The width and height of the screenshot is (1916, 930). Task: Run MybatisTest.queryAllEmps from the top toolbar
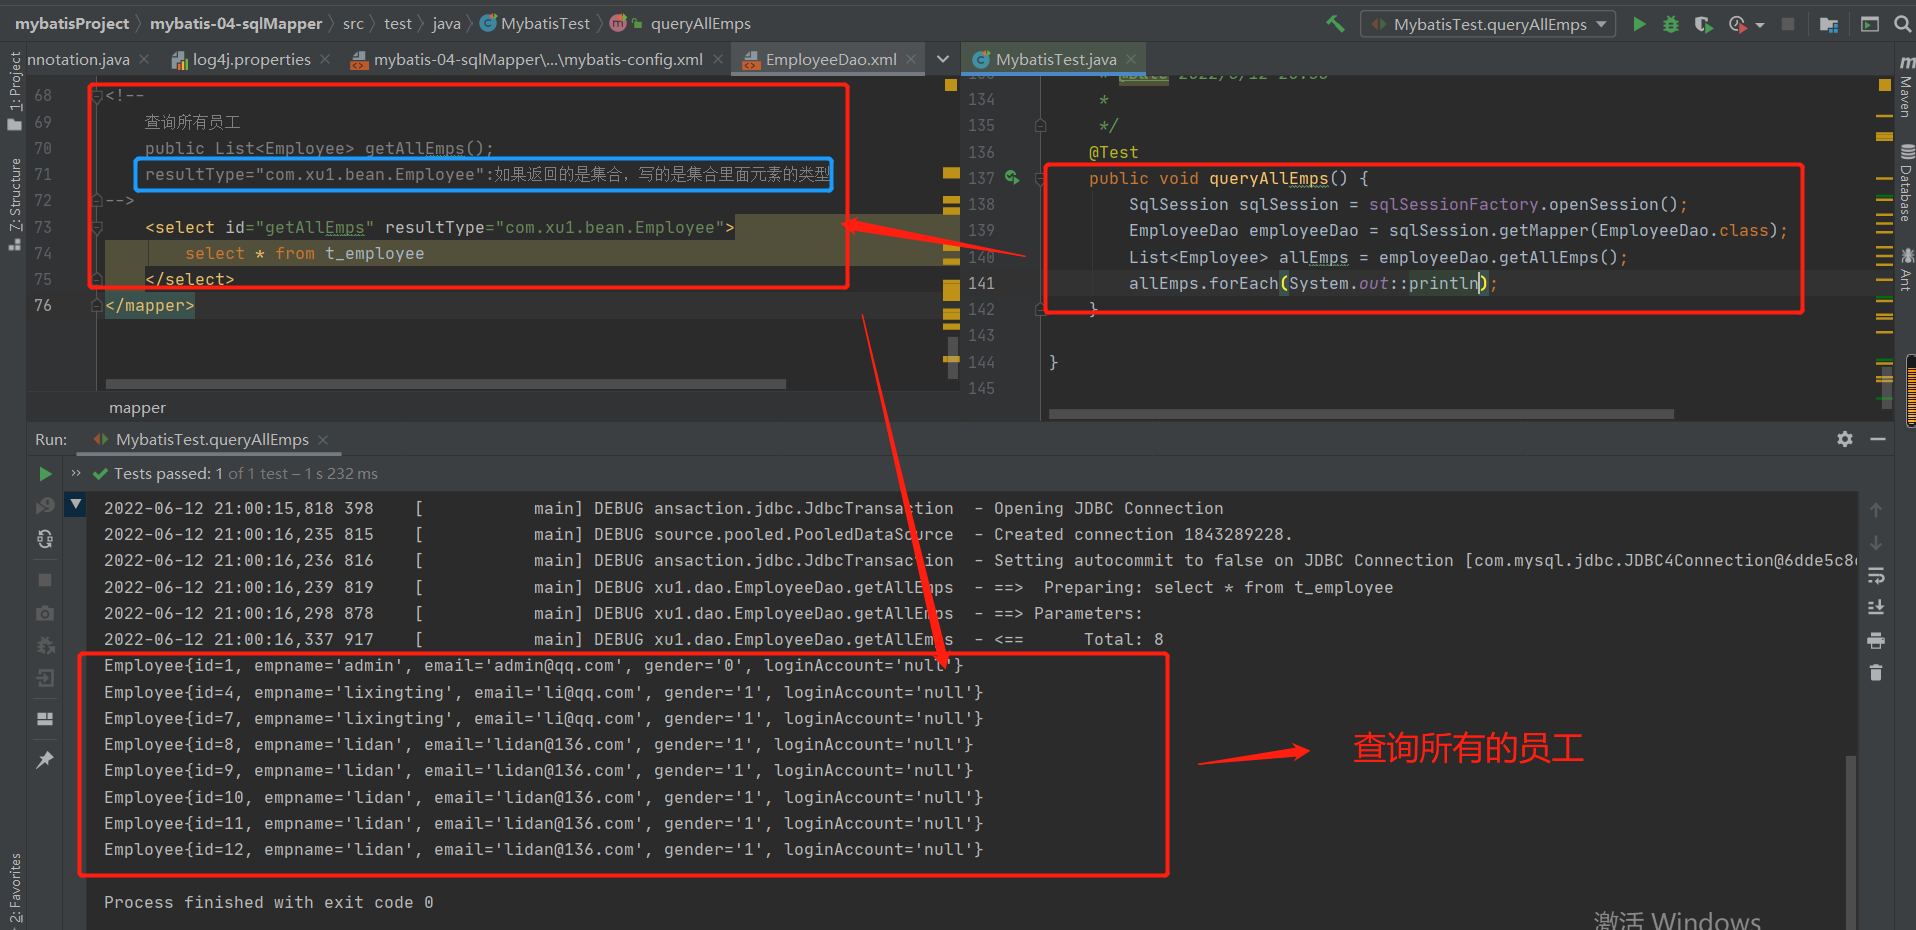pos(1639,24)
